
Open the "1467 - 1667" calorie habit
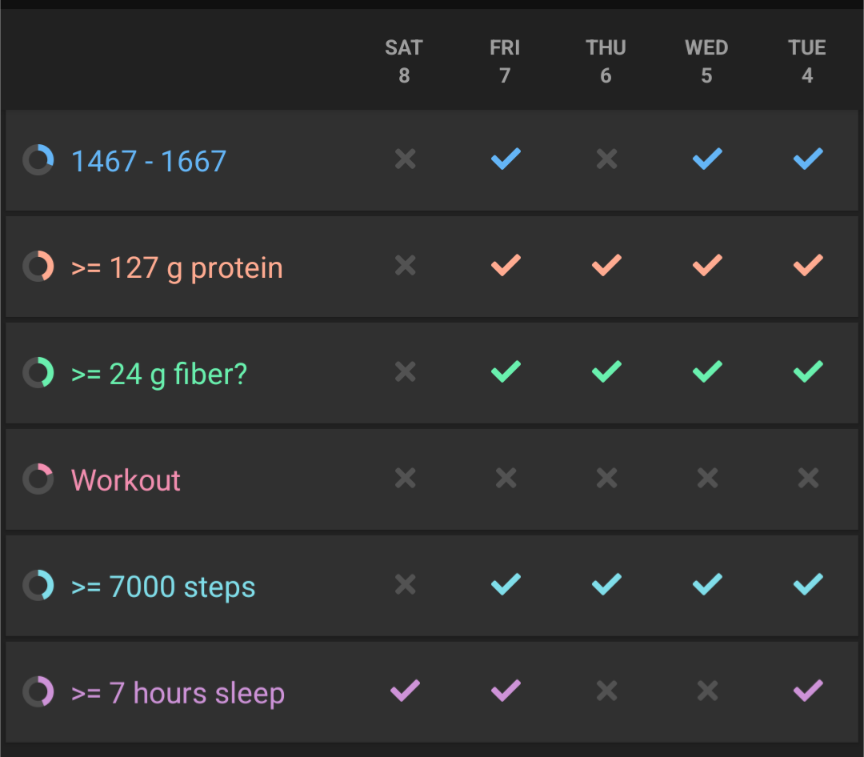149,161
